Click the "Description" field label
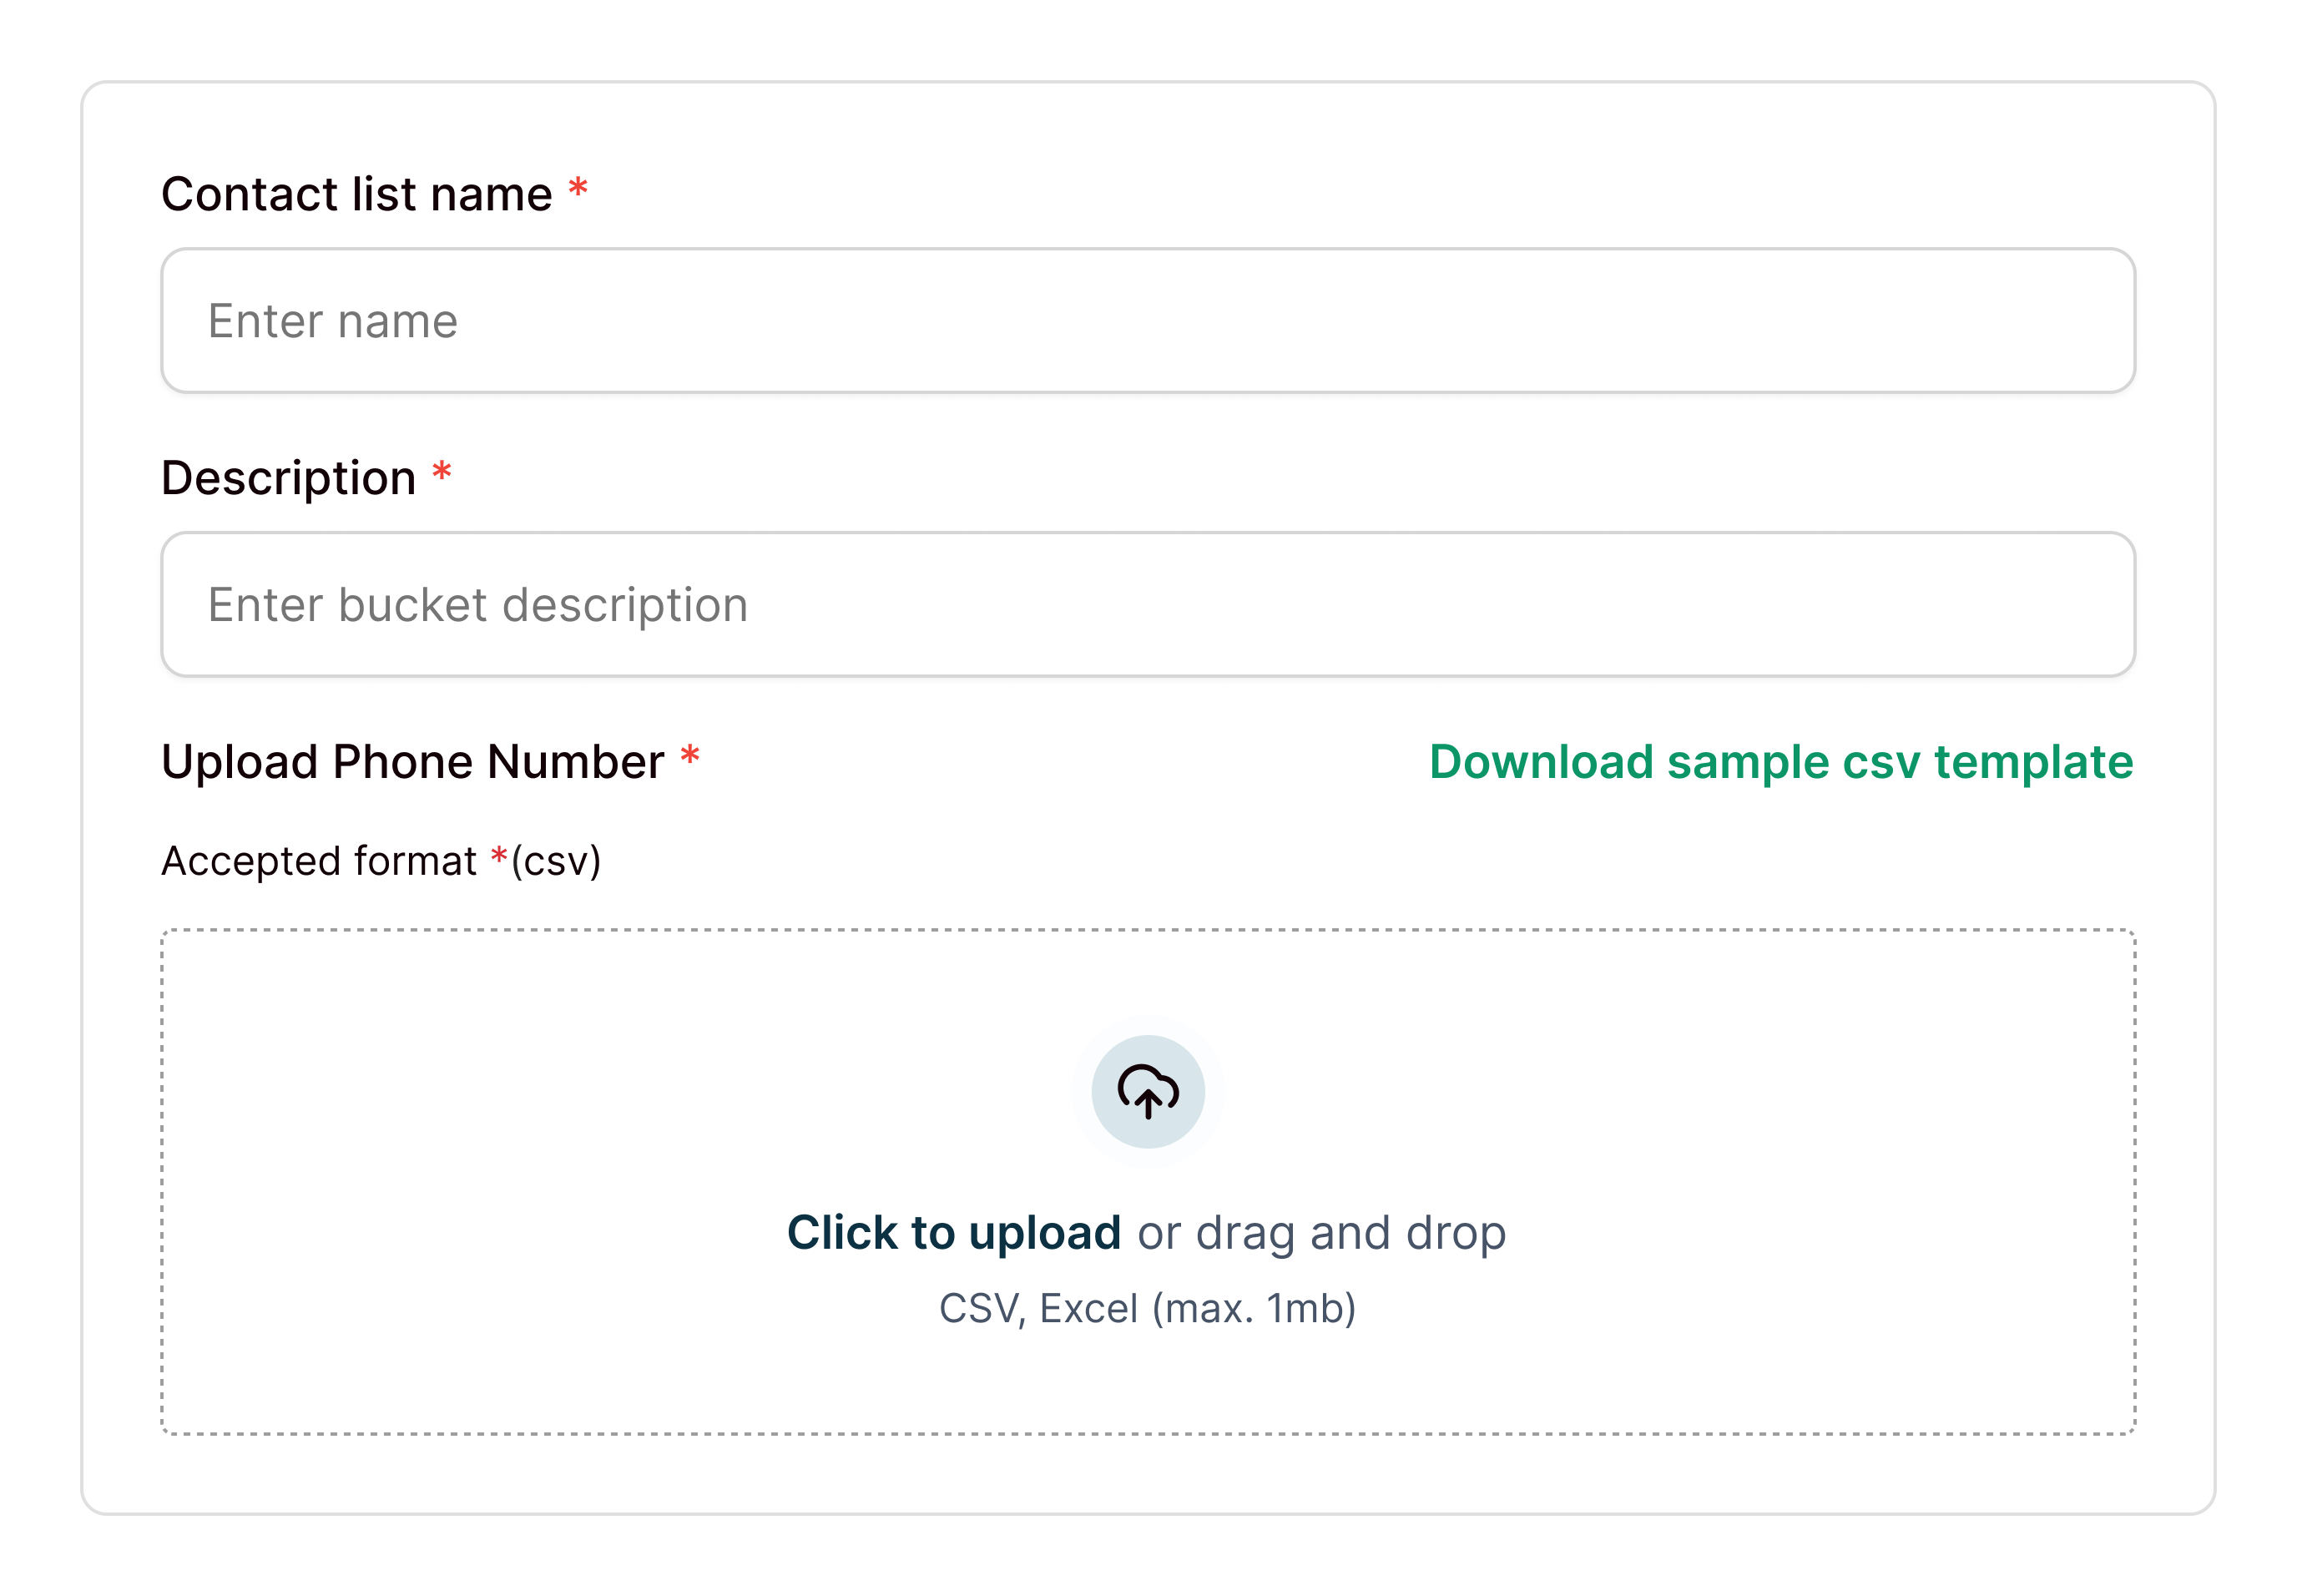The width and height of the screenshot is (2297, 1596). coord(288,478)
